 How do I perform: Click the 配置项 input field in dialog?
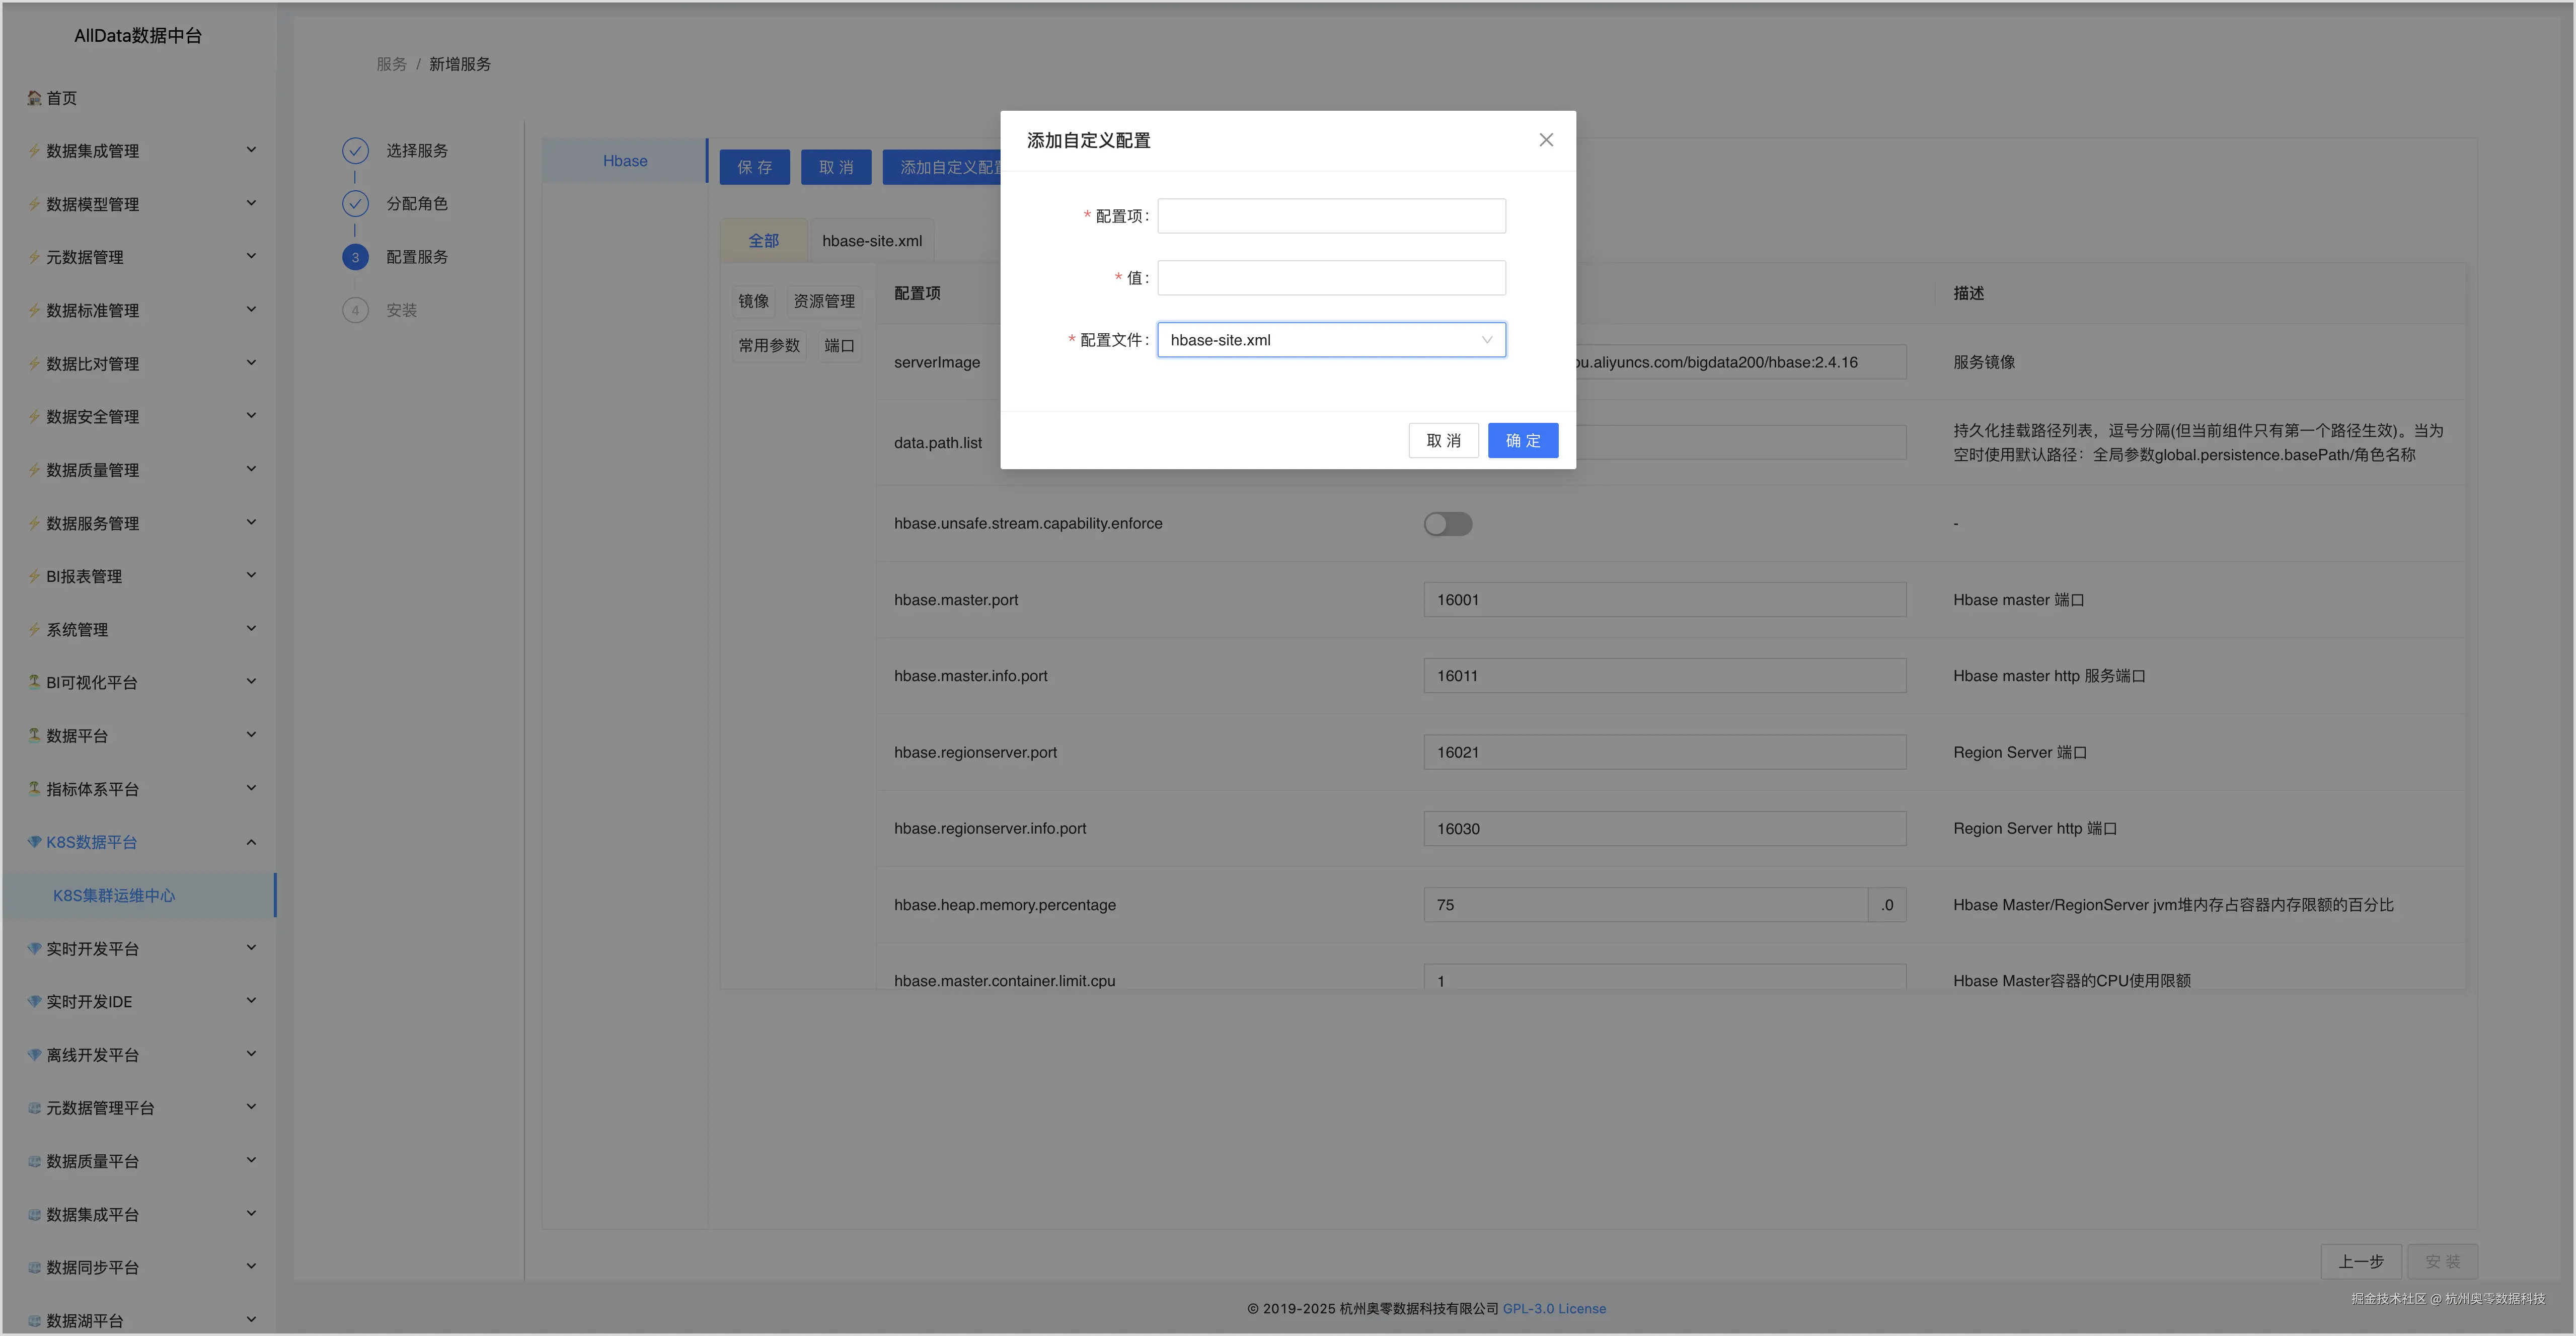pos(1331,216)
